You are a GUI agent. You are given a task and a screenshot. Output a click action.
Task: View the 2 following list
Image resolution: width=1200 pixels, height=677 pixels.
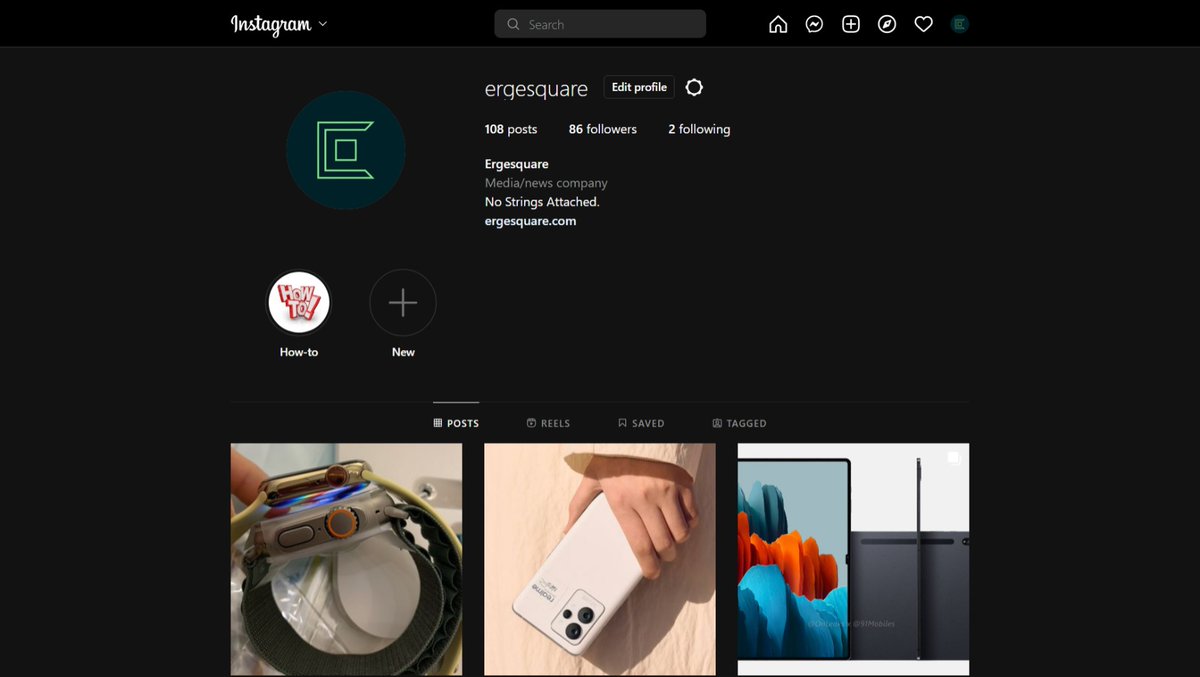click(699, 129)
